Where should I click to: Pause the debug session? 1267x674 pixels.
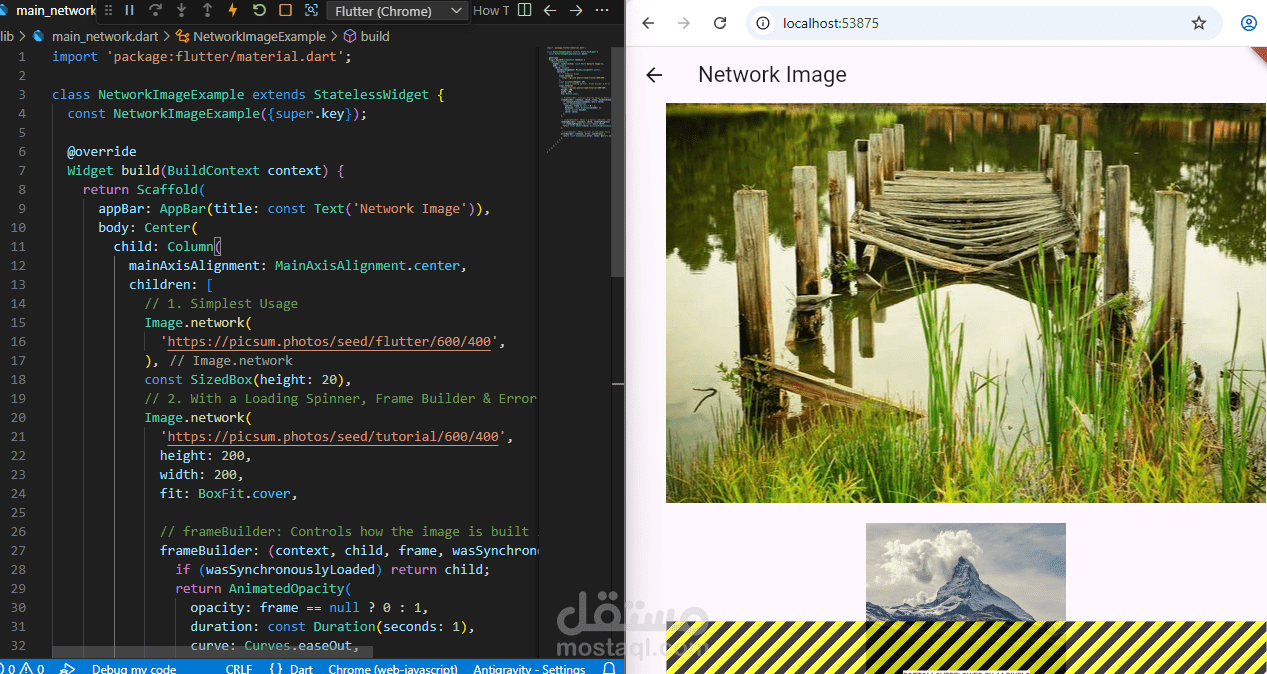tap(129, 11)
